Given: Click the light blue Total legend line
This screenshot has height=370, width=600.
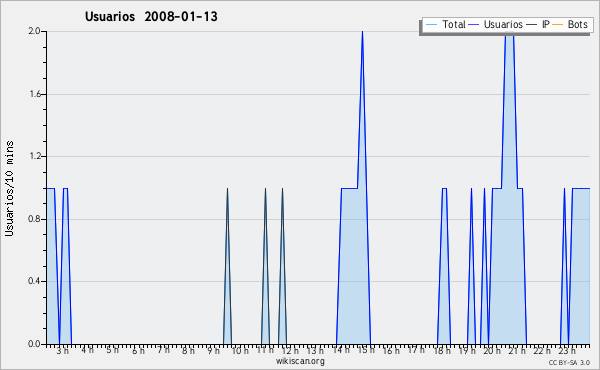Looking at the screenshot, I should [431, 25].
